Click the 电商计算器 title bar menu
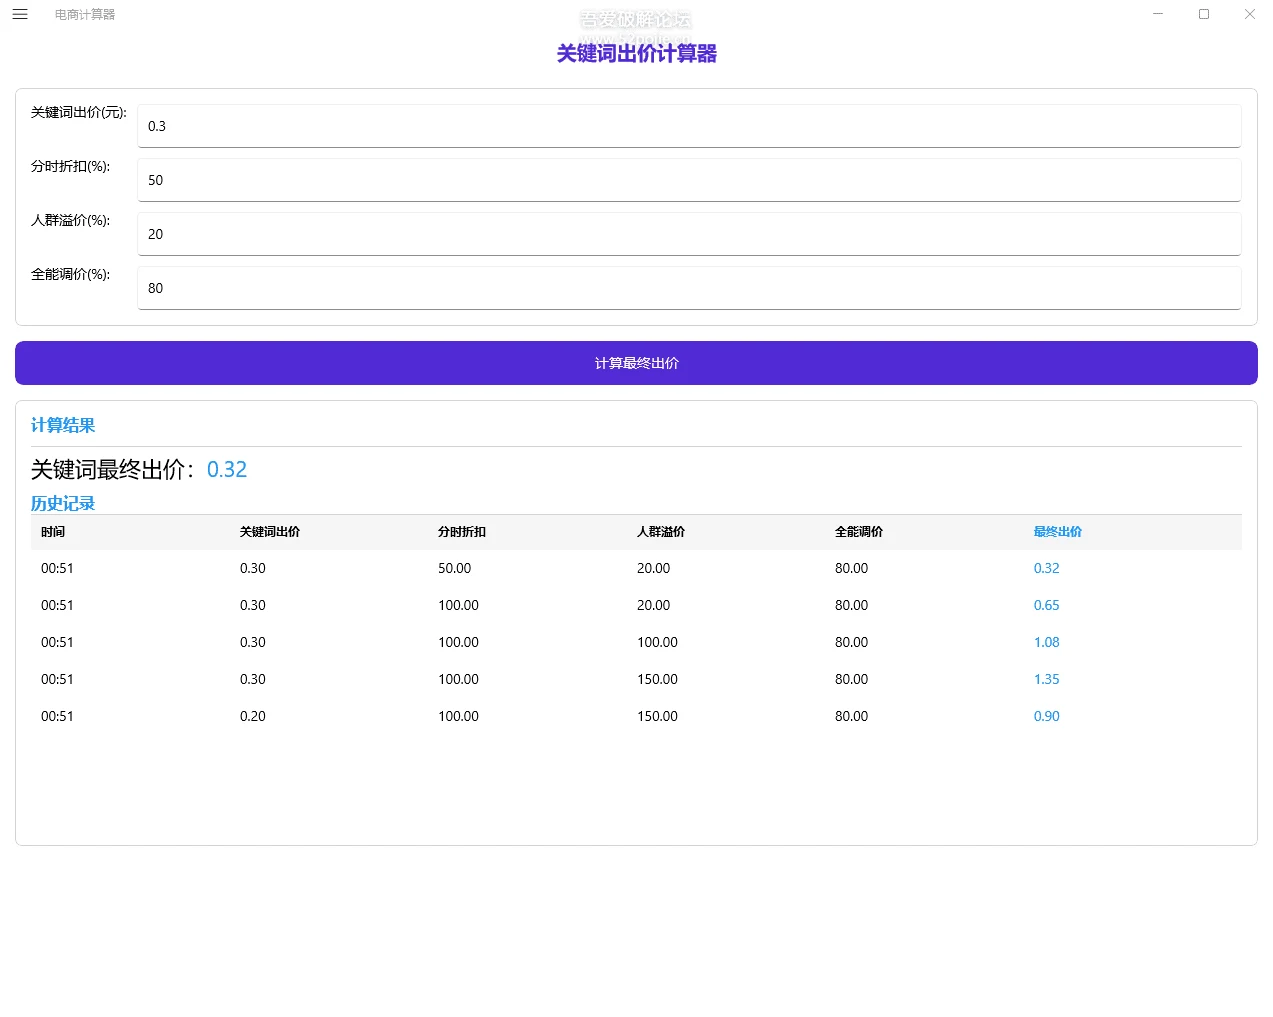Viewport: 1273px width, 1017px height. pos(83,14)
